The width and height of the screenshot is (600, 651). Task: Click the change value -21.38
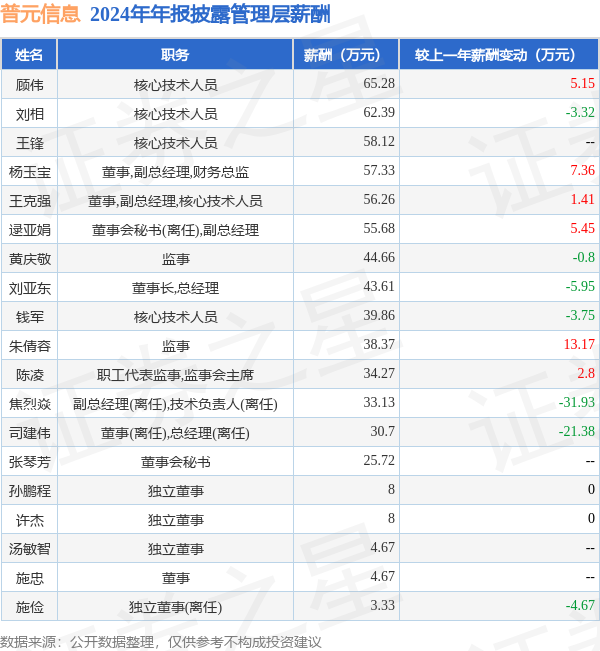[x=576, y=431]
